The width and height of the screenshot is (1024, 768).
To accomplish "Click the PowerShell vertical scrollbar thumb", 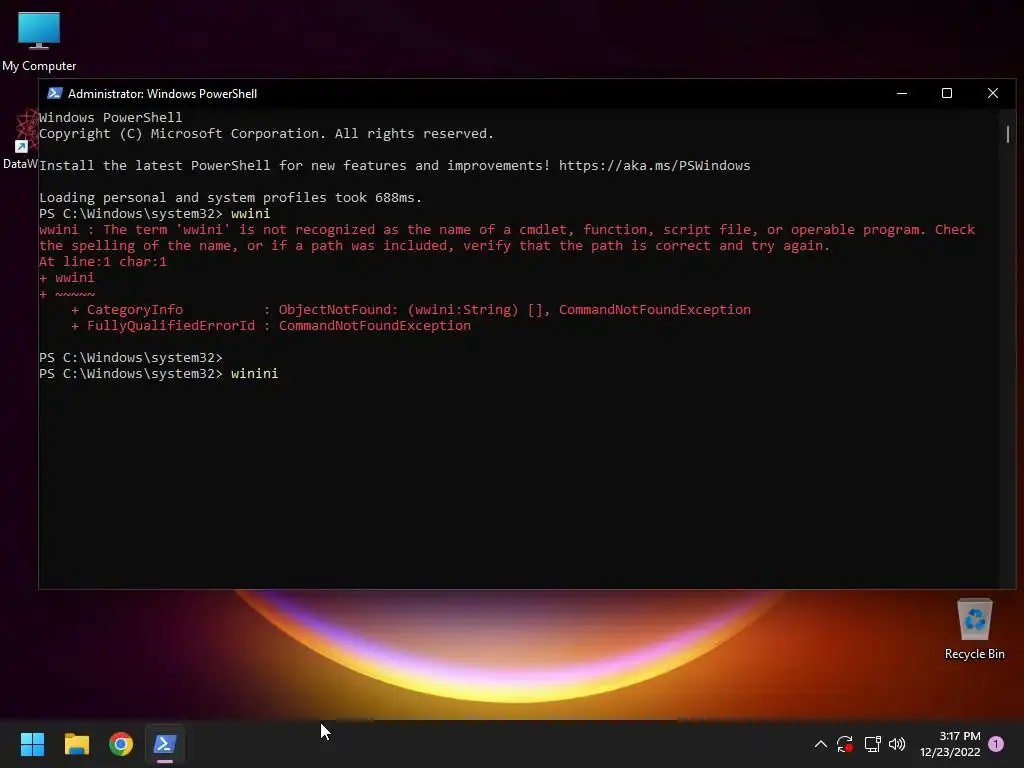I will (1008, 134).
